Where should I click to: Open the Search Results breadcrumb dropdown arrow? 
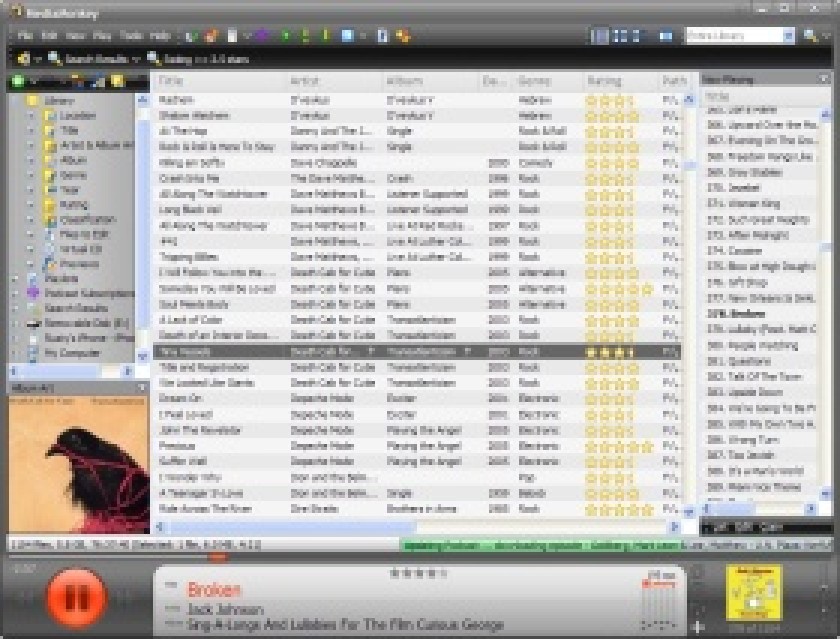point(136,59)
